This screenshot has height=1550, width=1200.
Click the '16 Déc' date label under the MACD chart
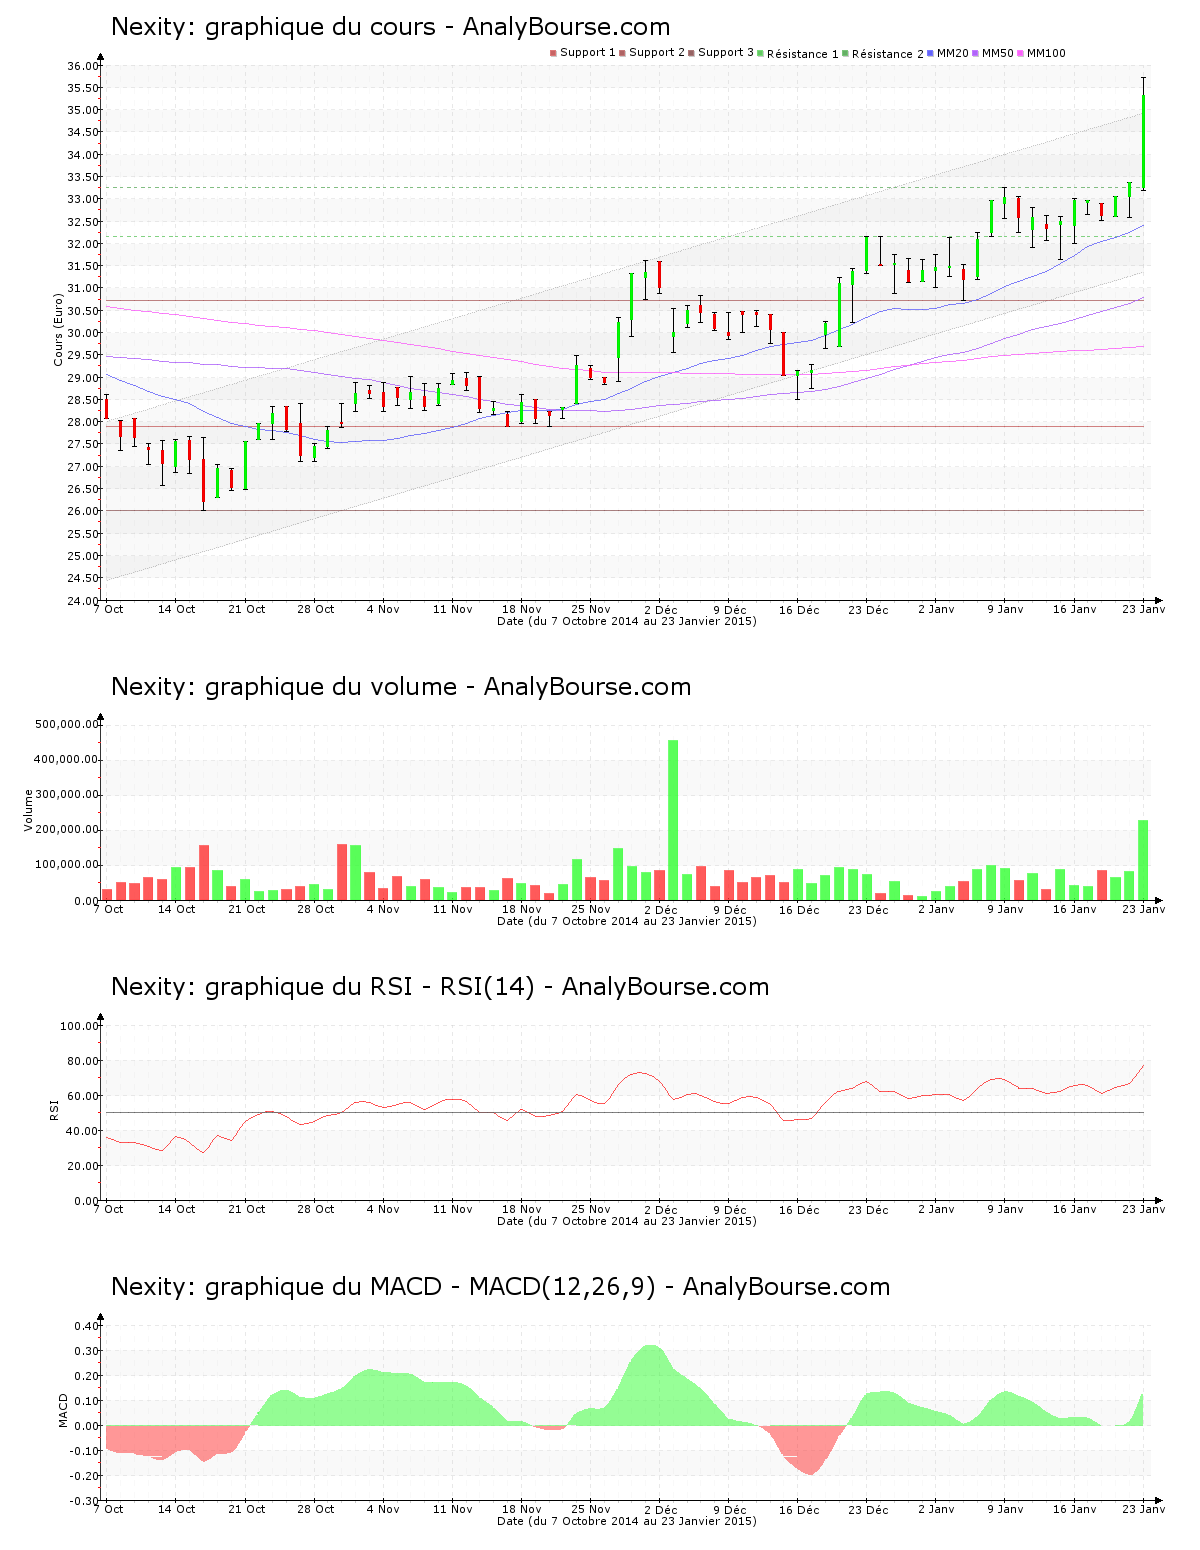click(x=799, y=1510)
